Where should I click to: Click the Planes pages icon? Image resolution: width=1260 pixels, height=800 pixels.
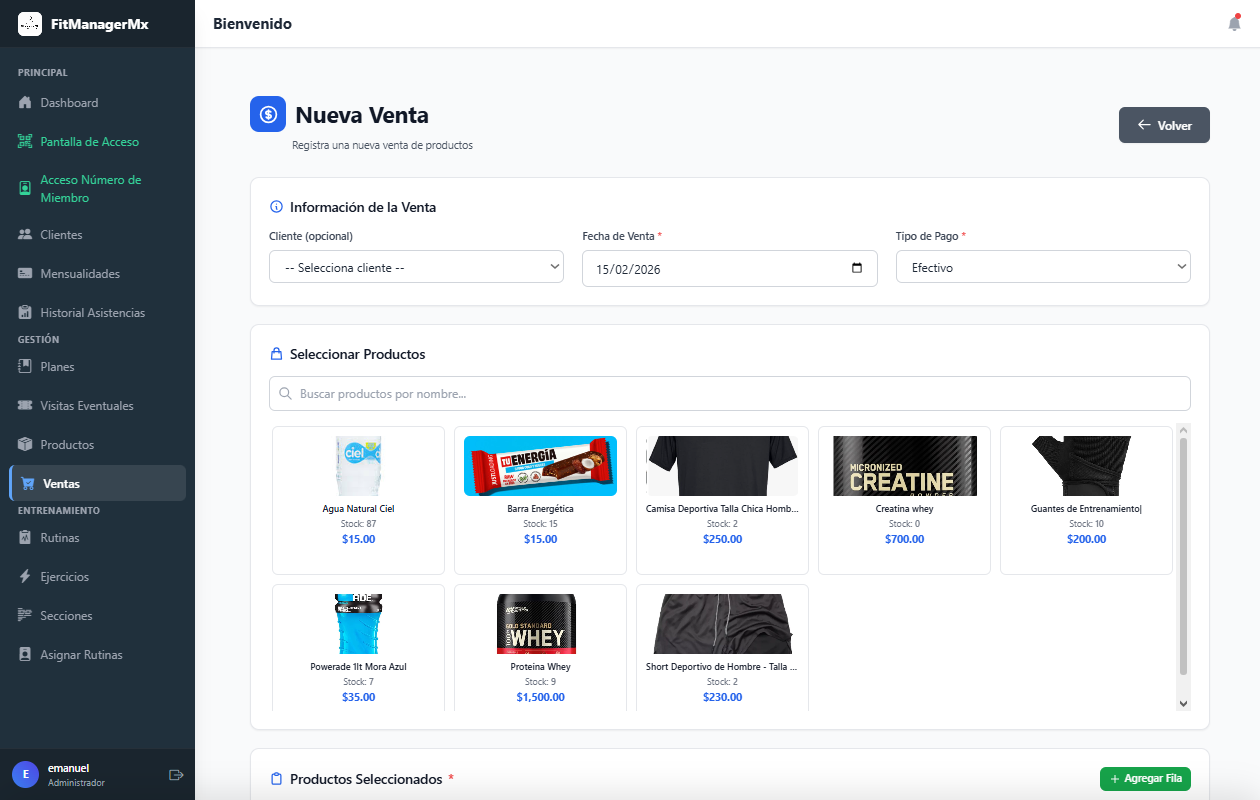[25, 367]
